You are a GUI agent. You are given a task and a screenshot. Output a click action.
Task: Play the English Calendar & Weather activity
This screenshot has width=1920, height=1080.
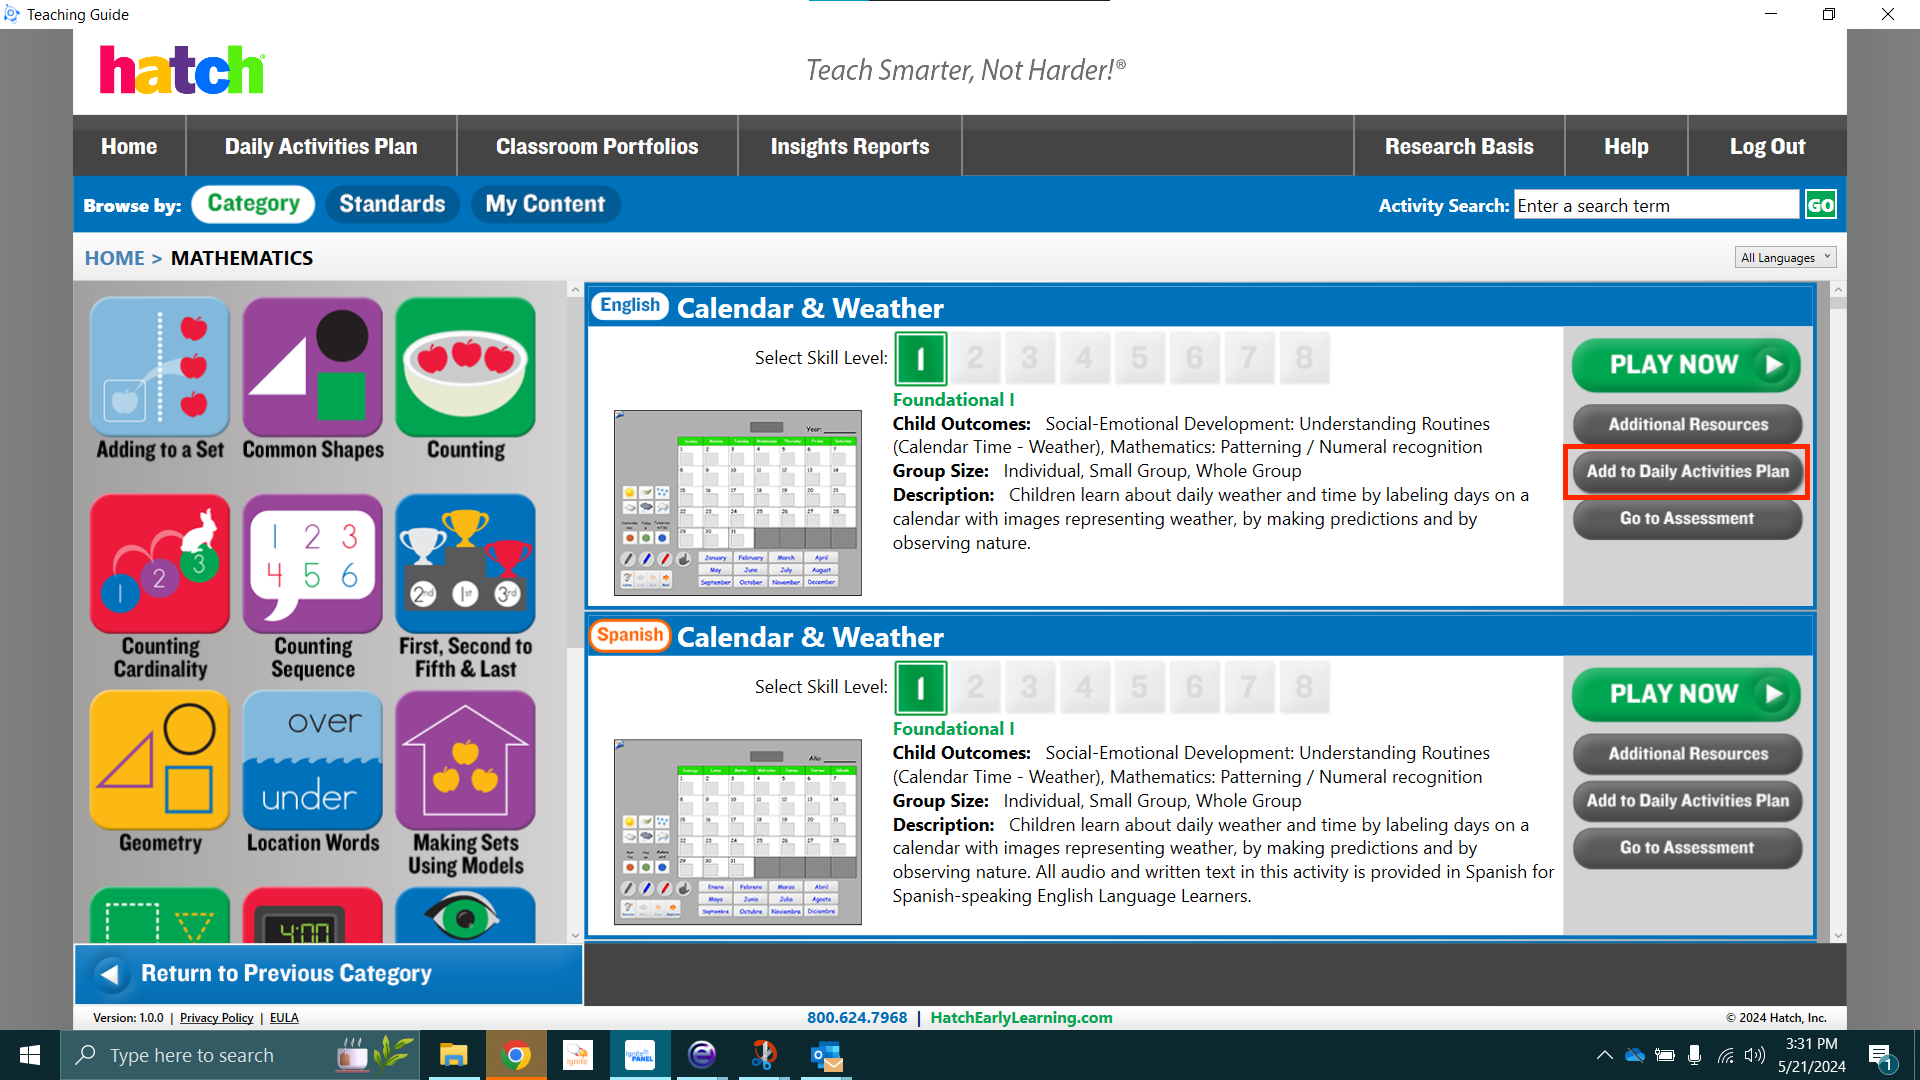tap(1686, 365)
